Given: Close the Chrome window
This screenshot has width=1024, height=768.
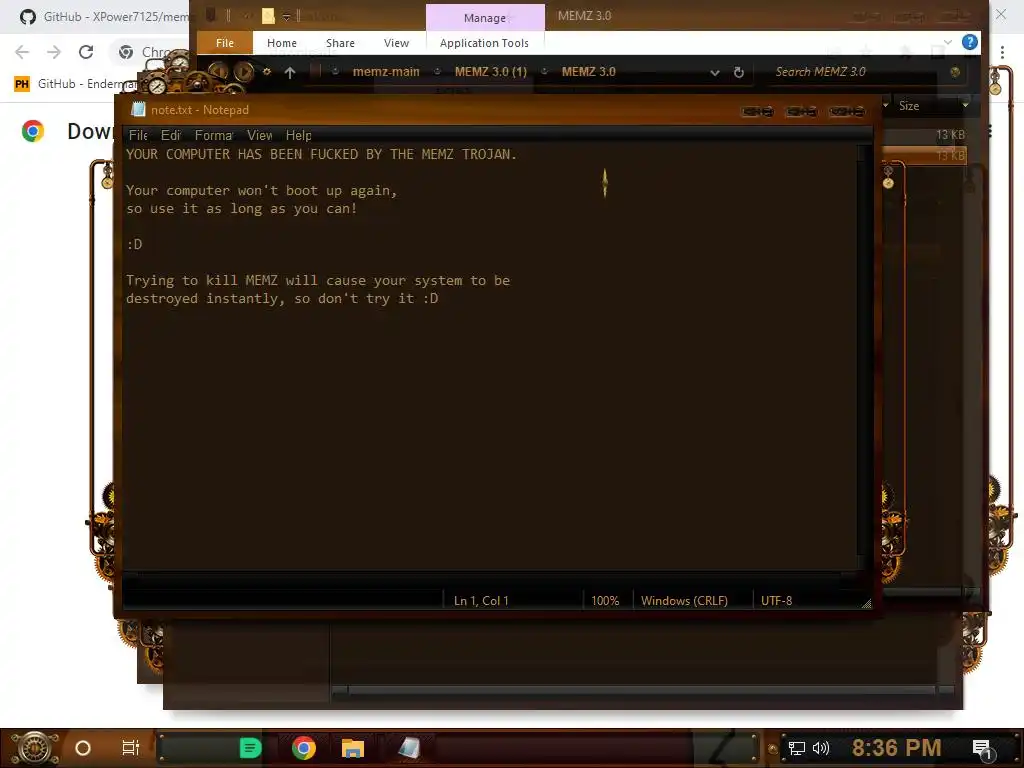Looking at the screenshot, I should (1001, 14).
